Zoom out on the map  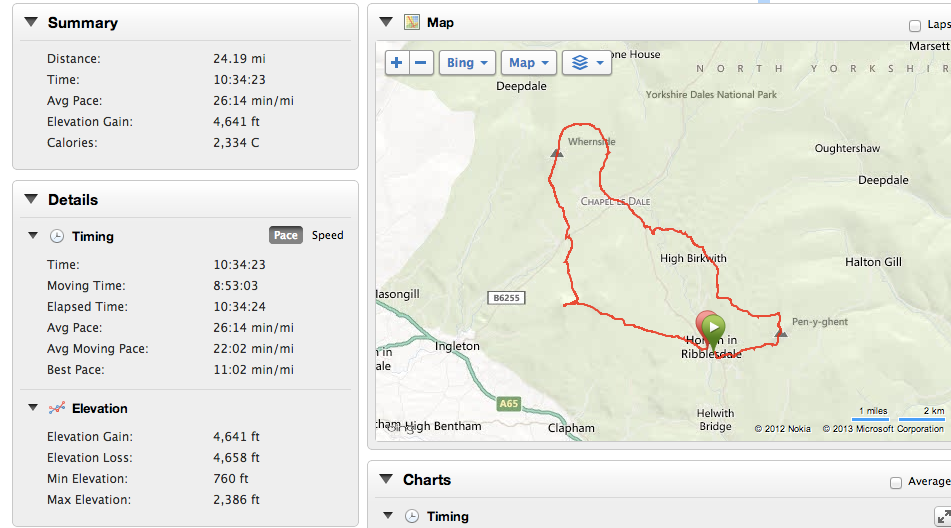(422, 63)
